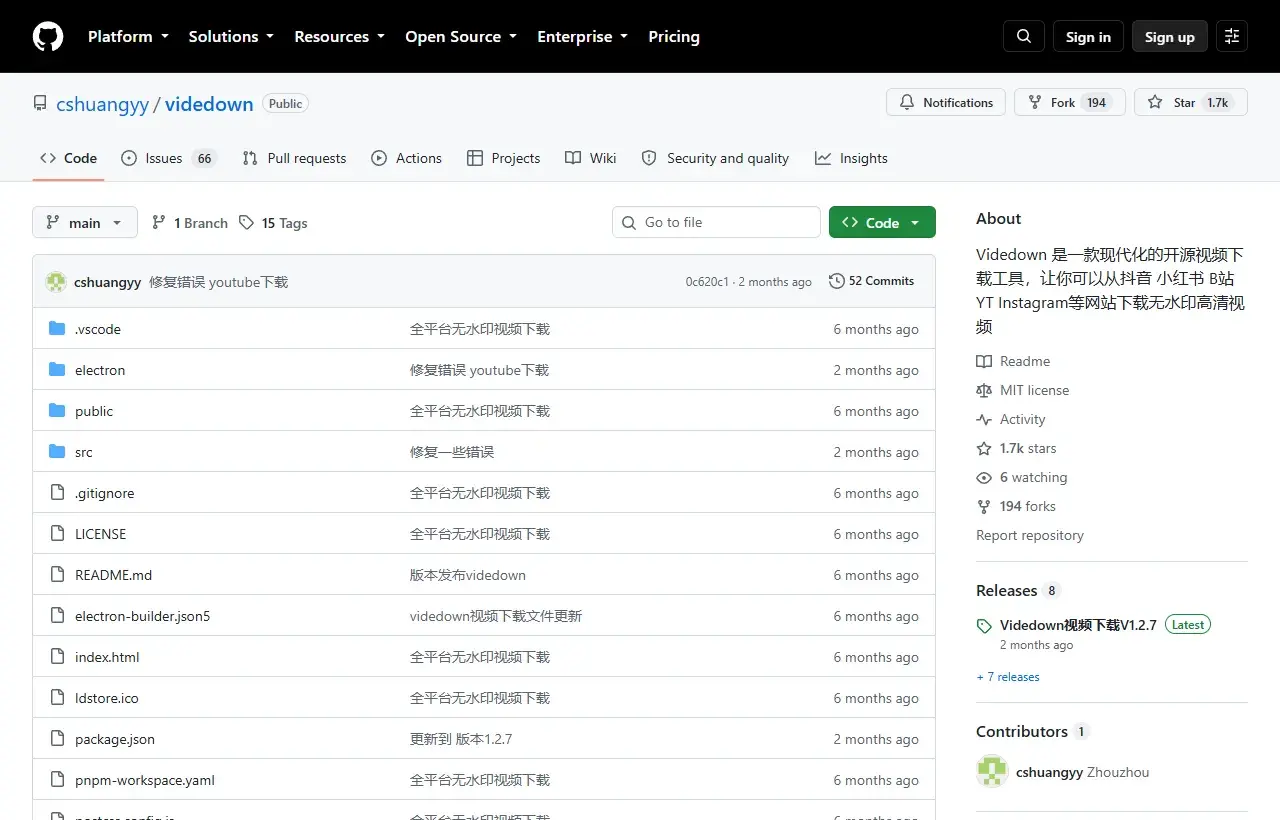Switch to the Issues tab
Screen dimensions: 1280x820
click(x=169, y=158)
